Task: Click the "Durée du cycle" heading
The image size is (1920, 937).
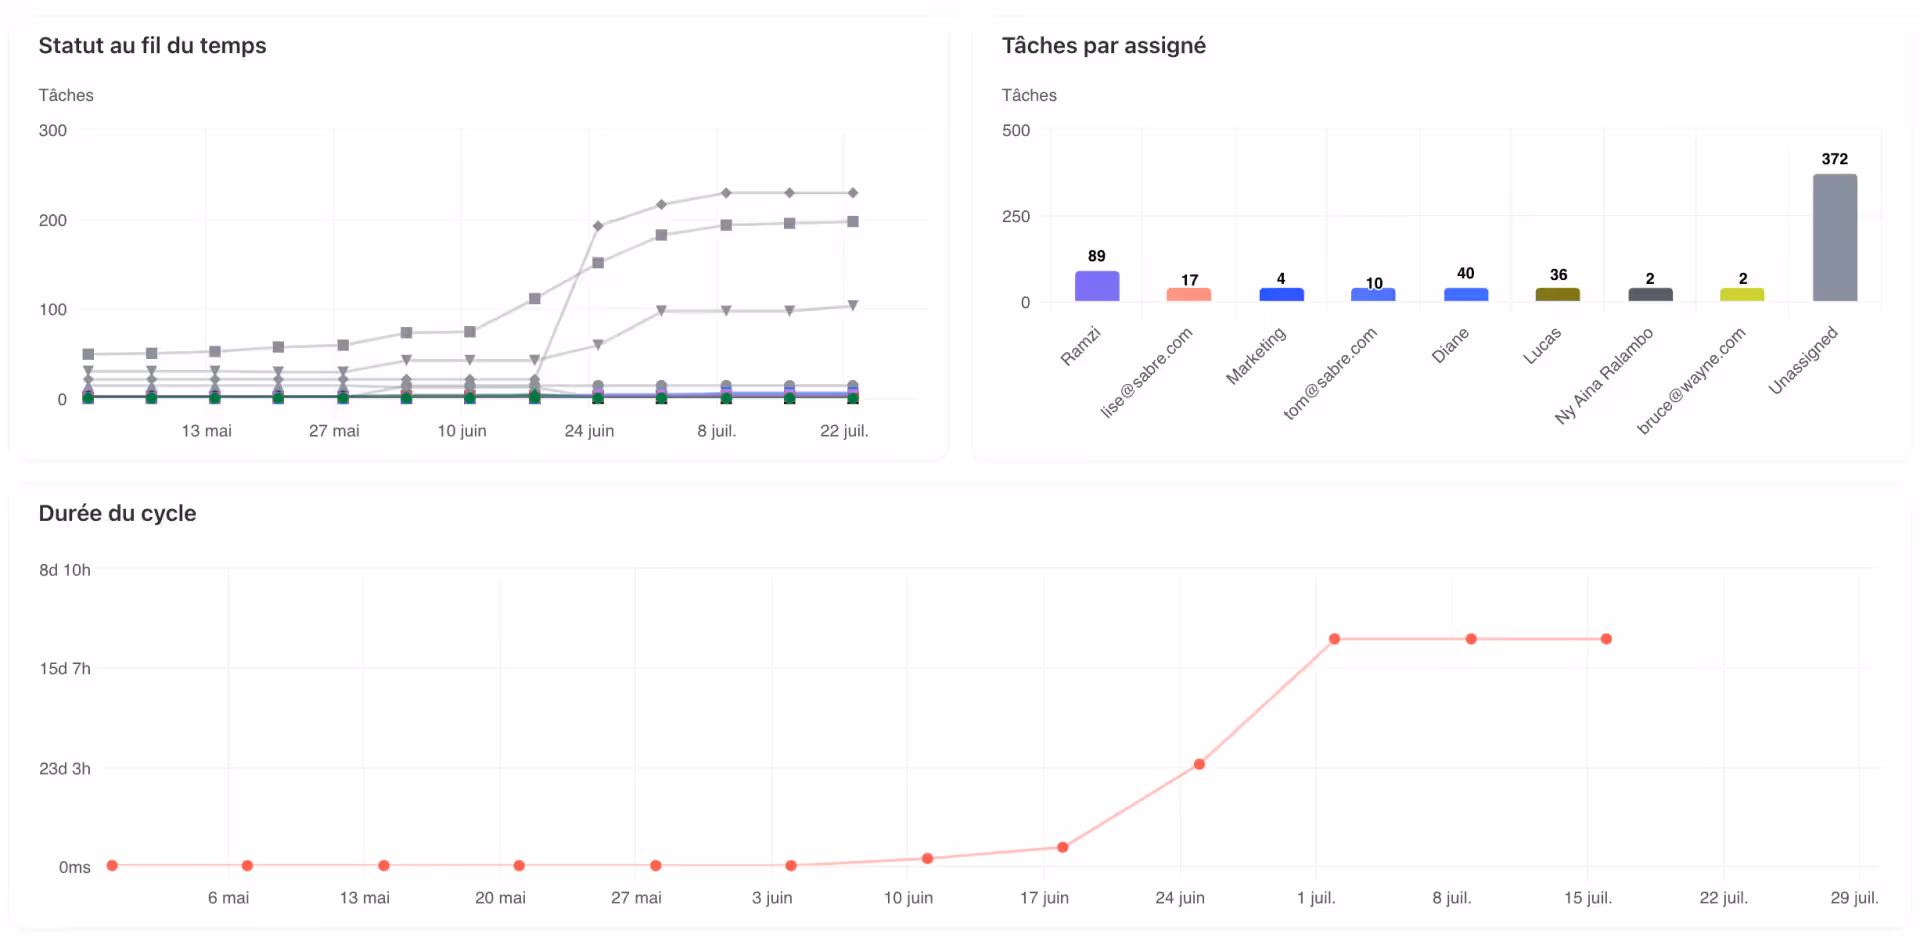Action: tap(117, 514)
